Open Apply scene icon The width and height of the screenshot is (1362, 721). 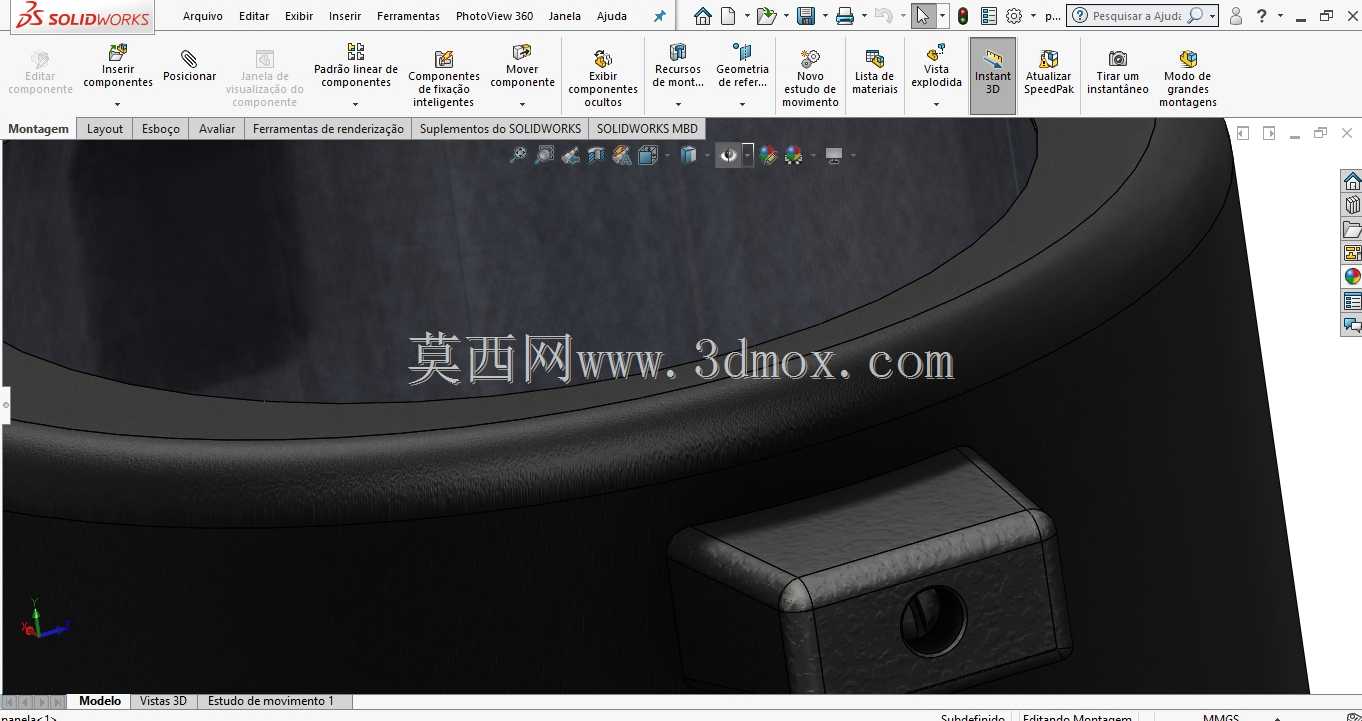click(x=794, y=155)
